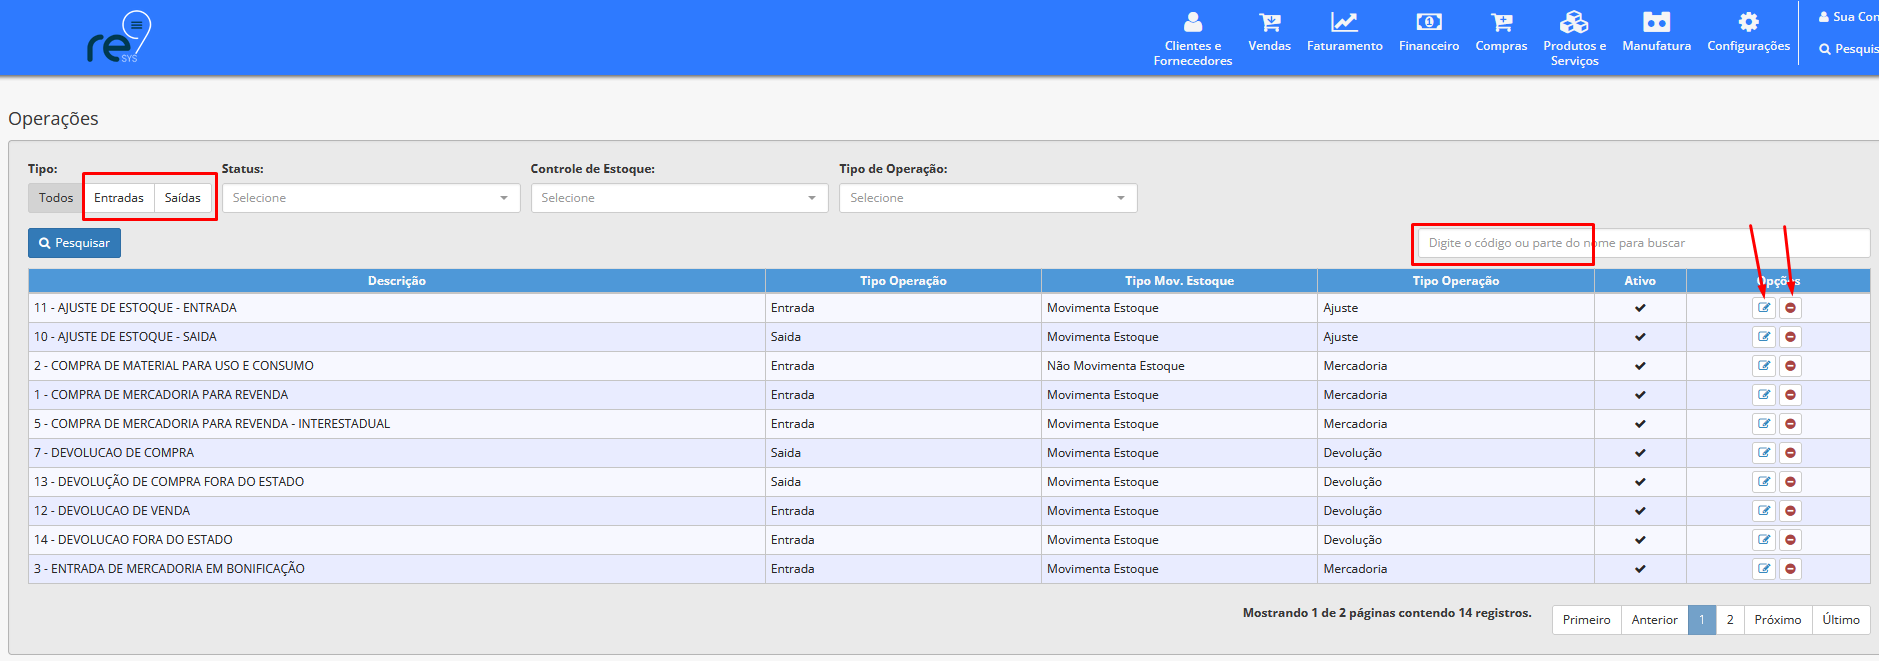Open the Compras menu

tap(1501, 32)
